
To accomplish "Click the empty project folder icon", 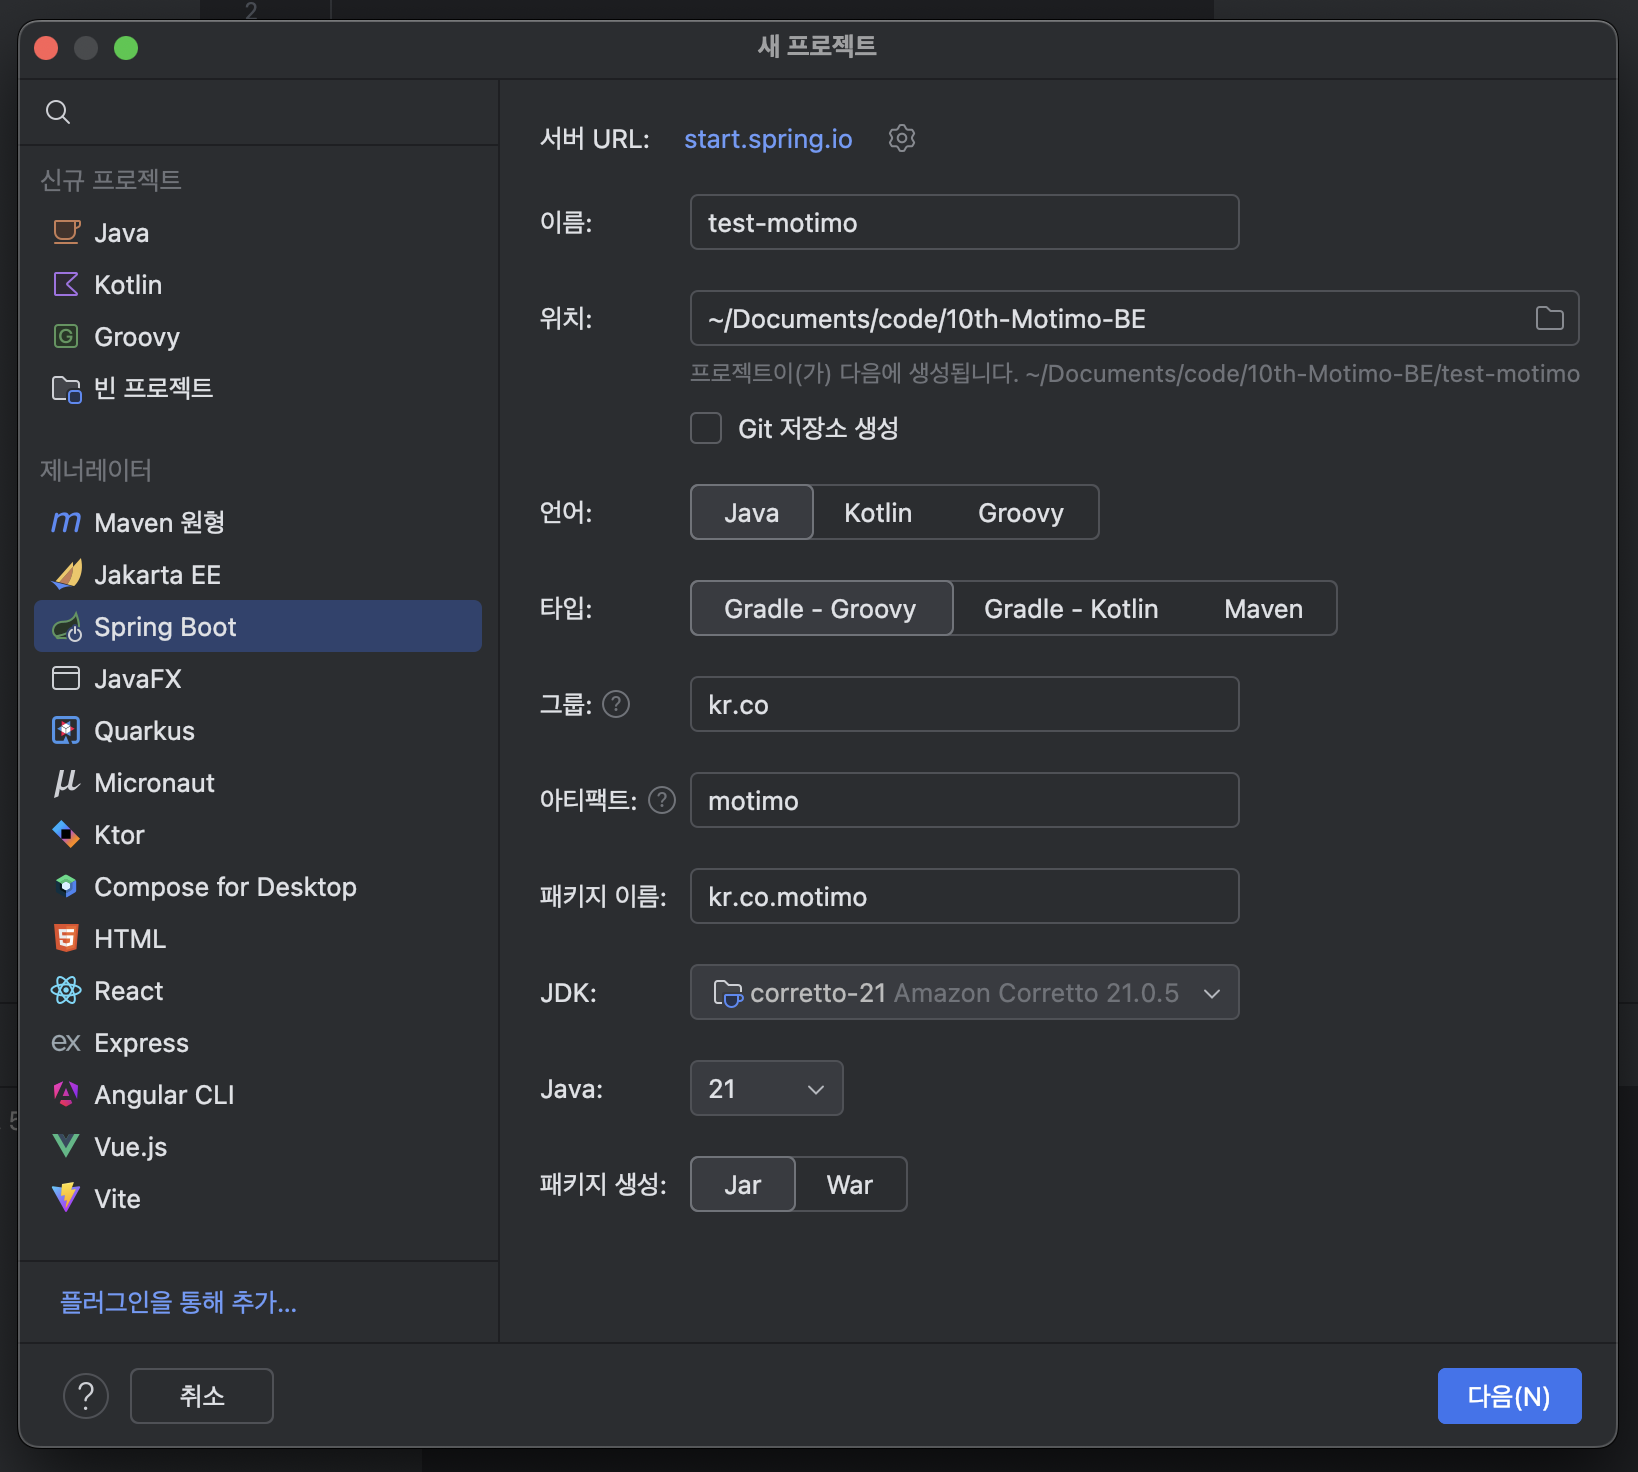I will click(x=66, y=388).
